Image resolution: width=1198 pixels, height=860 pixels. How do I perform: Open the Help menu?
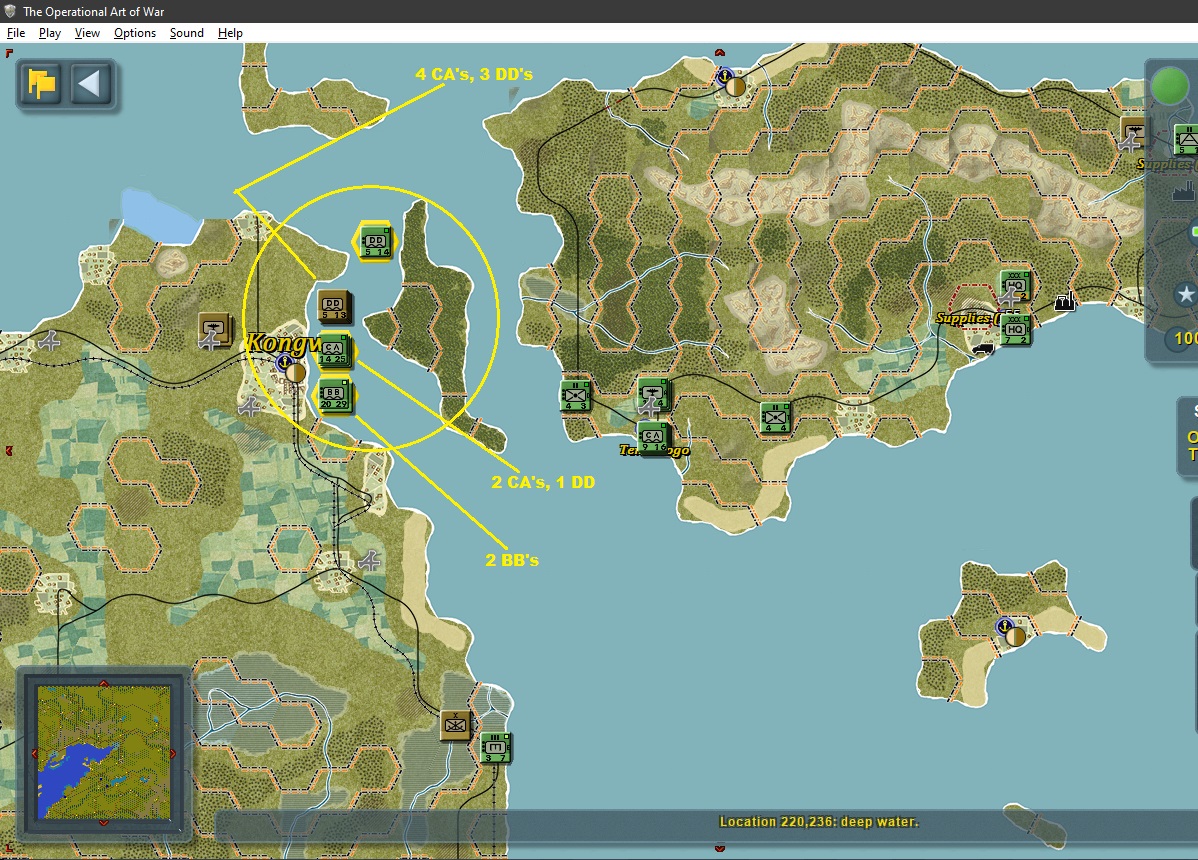click(230, 33)
